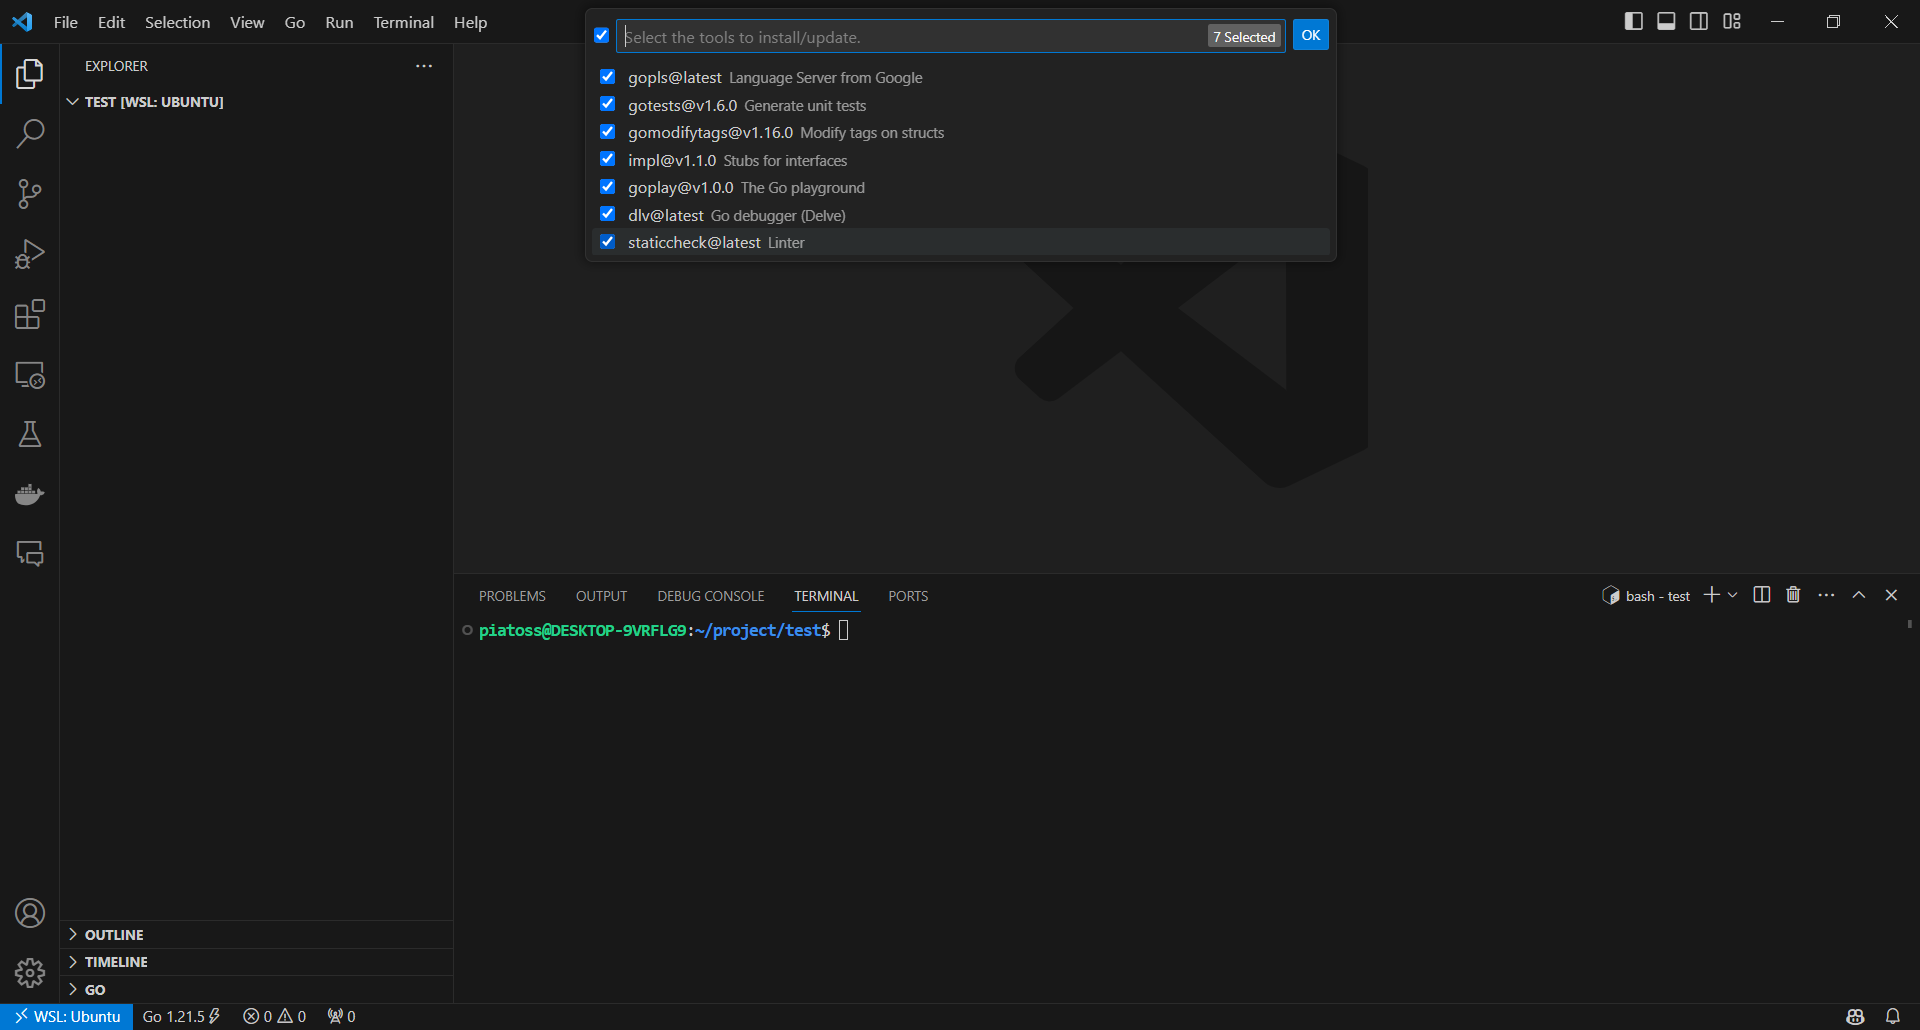Open the Help menu
This screenshot has width=1920, height=1030.
point(470,22)
